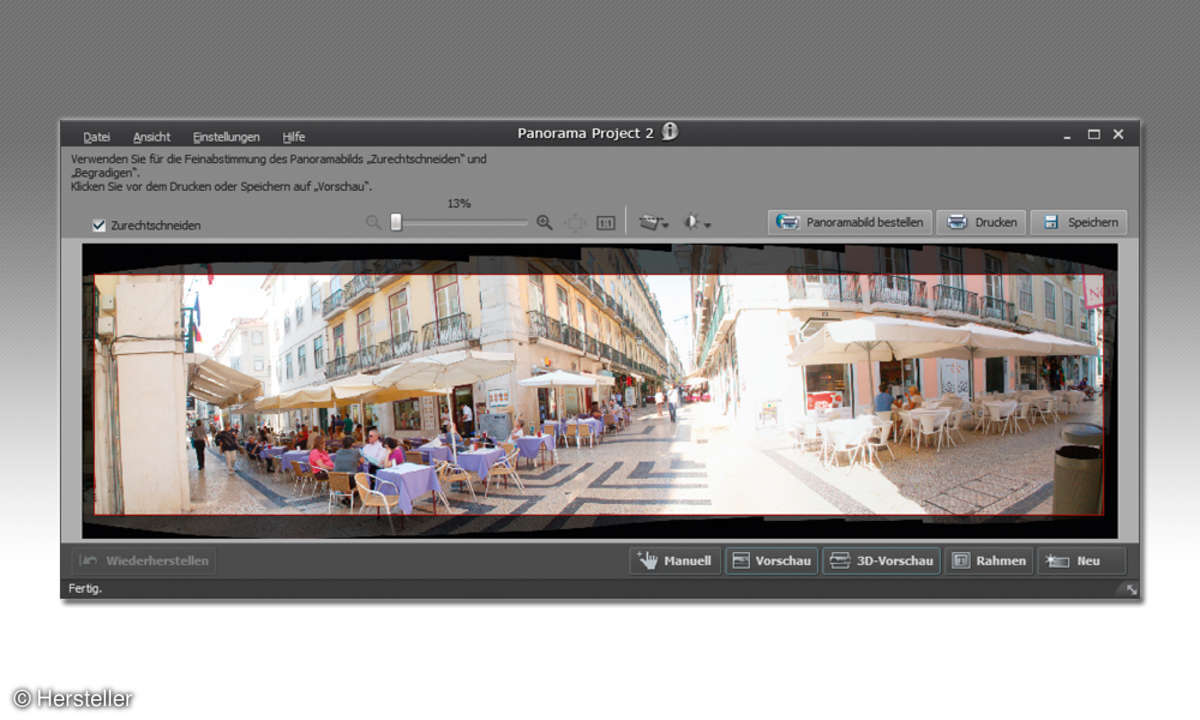Click the 13% zoom value text
Image resolution: width=1200 pixels, height=720 pixels.
click(x=459, y=203)
